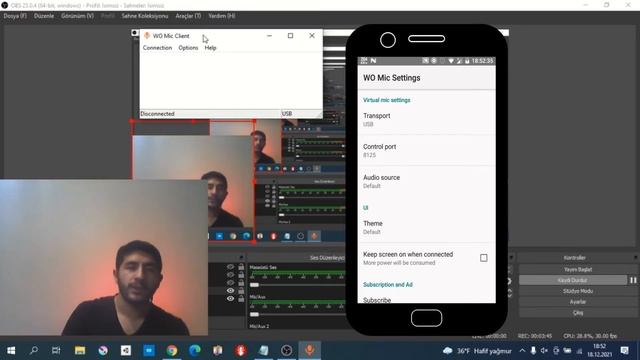Open the Sahne Koleksiyonu menu in OBS
640x360 pixels.
(145, 16)
